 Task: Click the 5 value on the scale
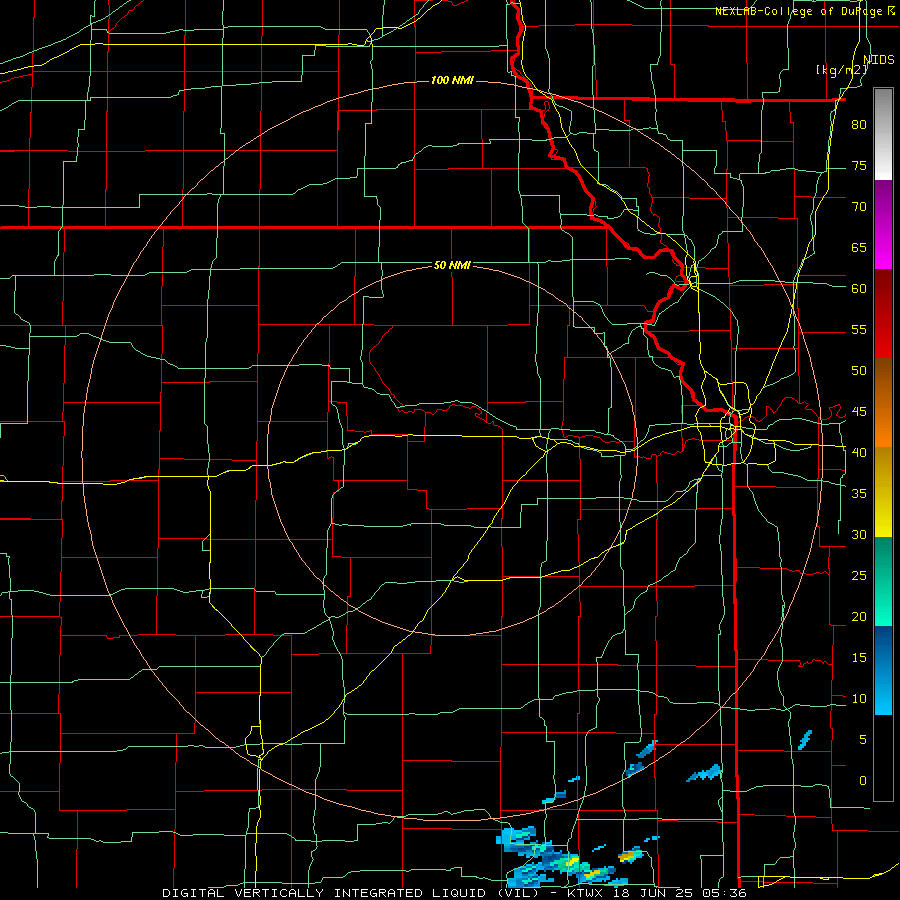[x=863, y=739]
